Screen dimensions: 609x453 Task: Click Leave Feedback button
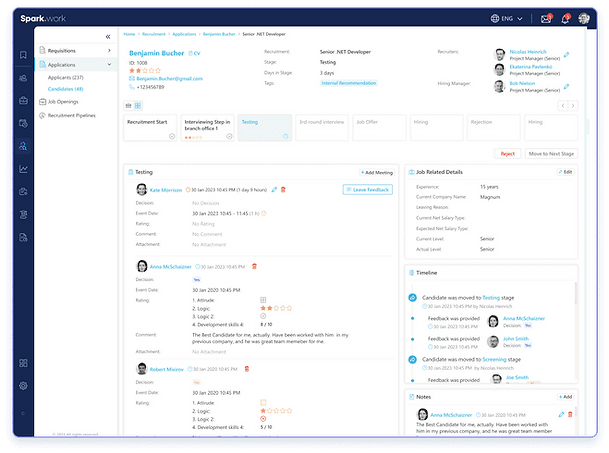click(367, 190)
